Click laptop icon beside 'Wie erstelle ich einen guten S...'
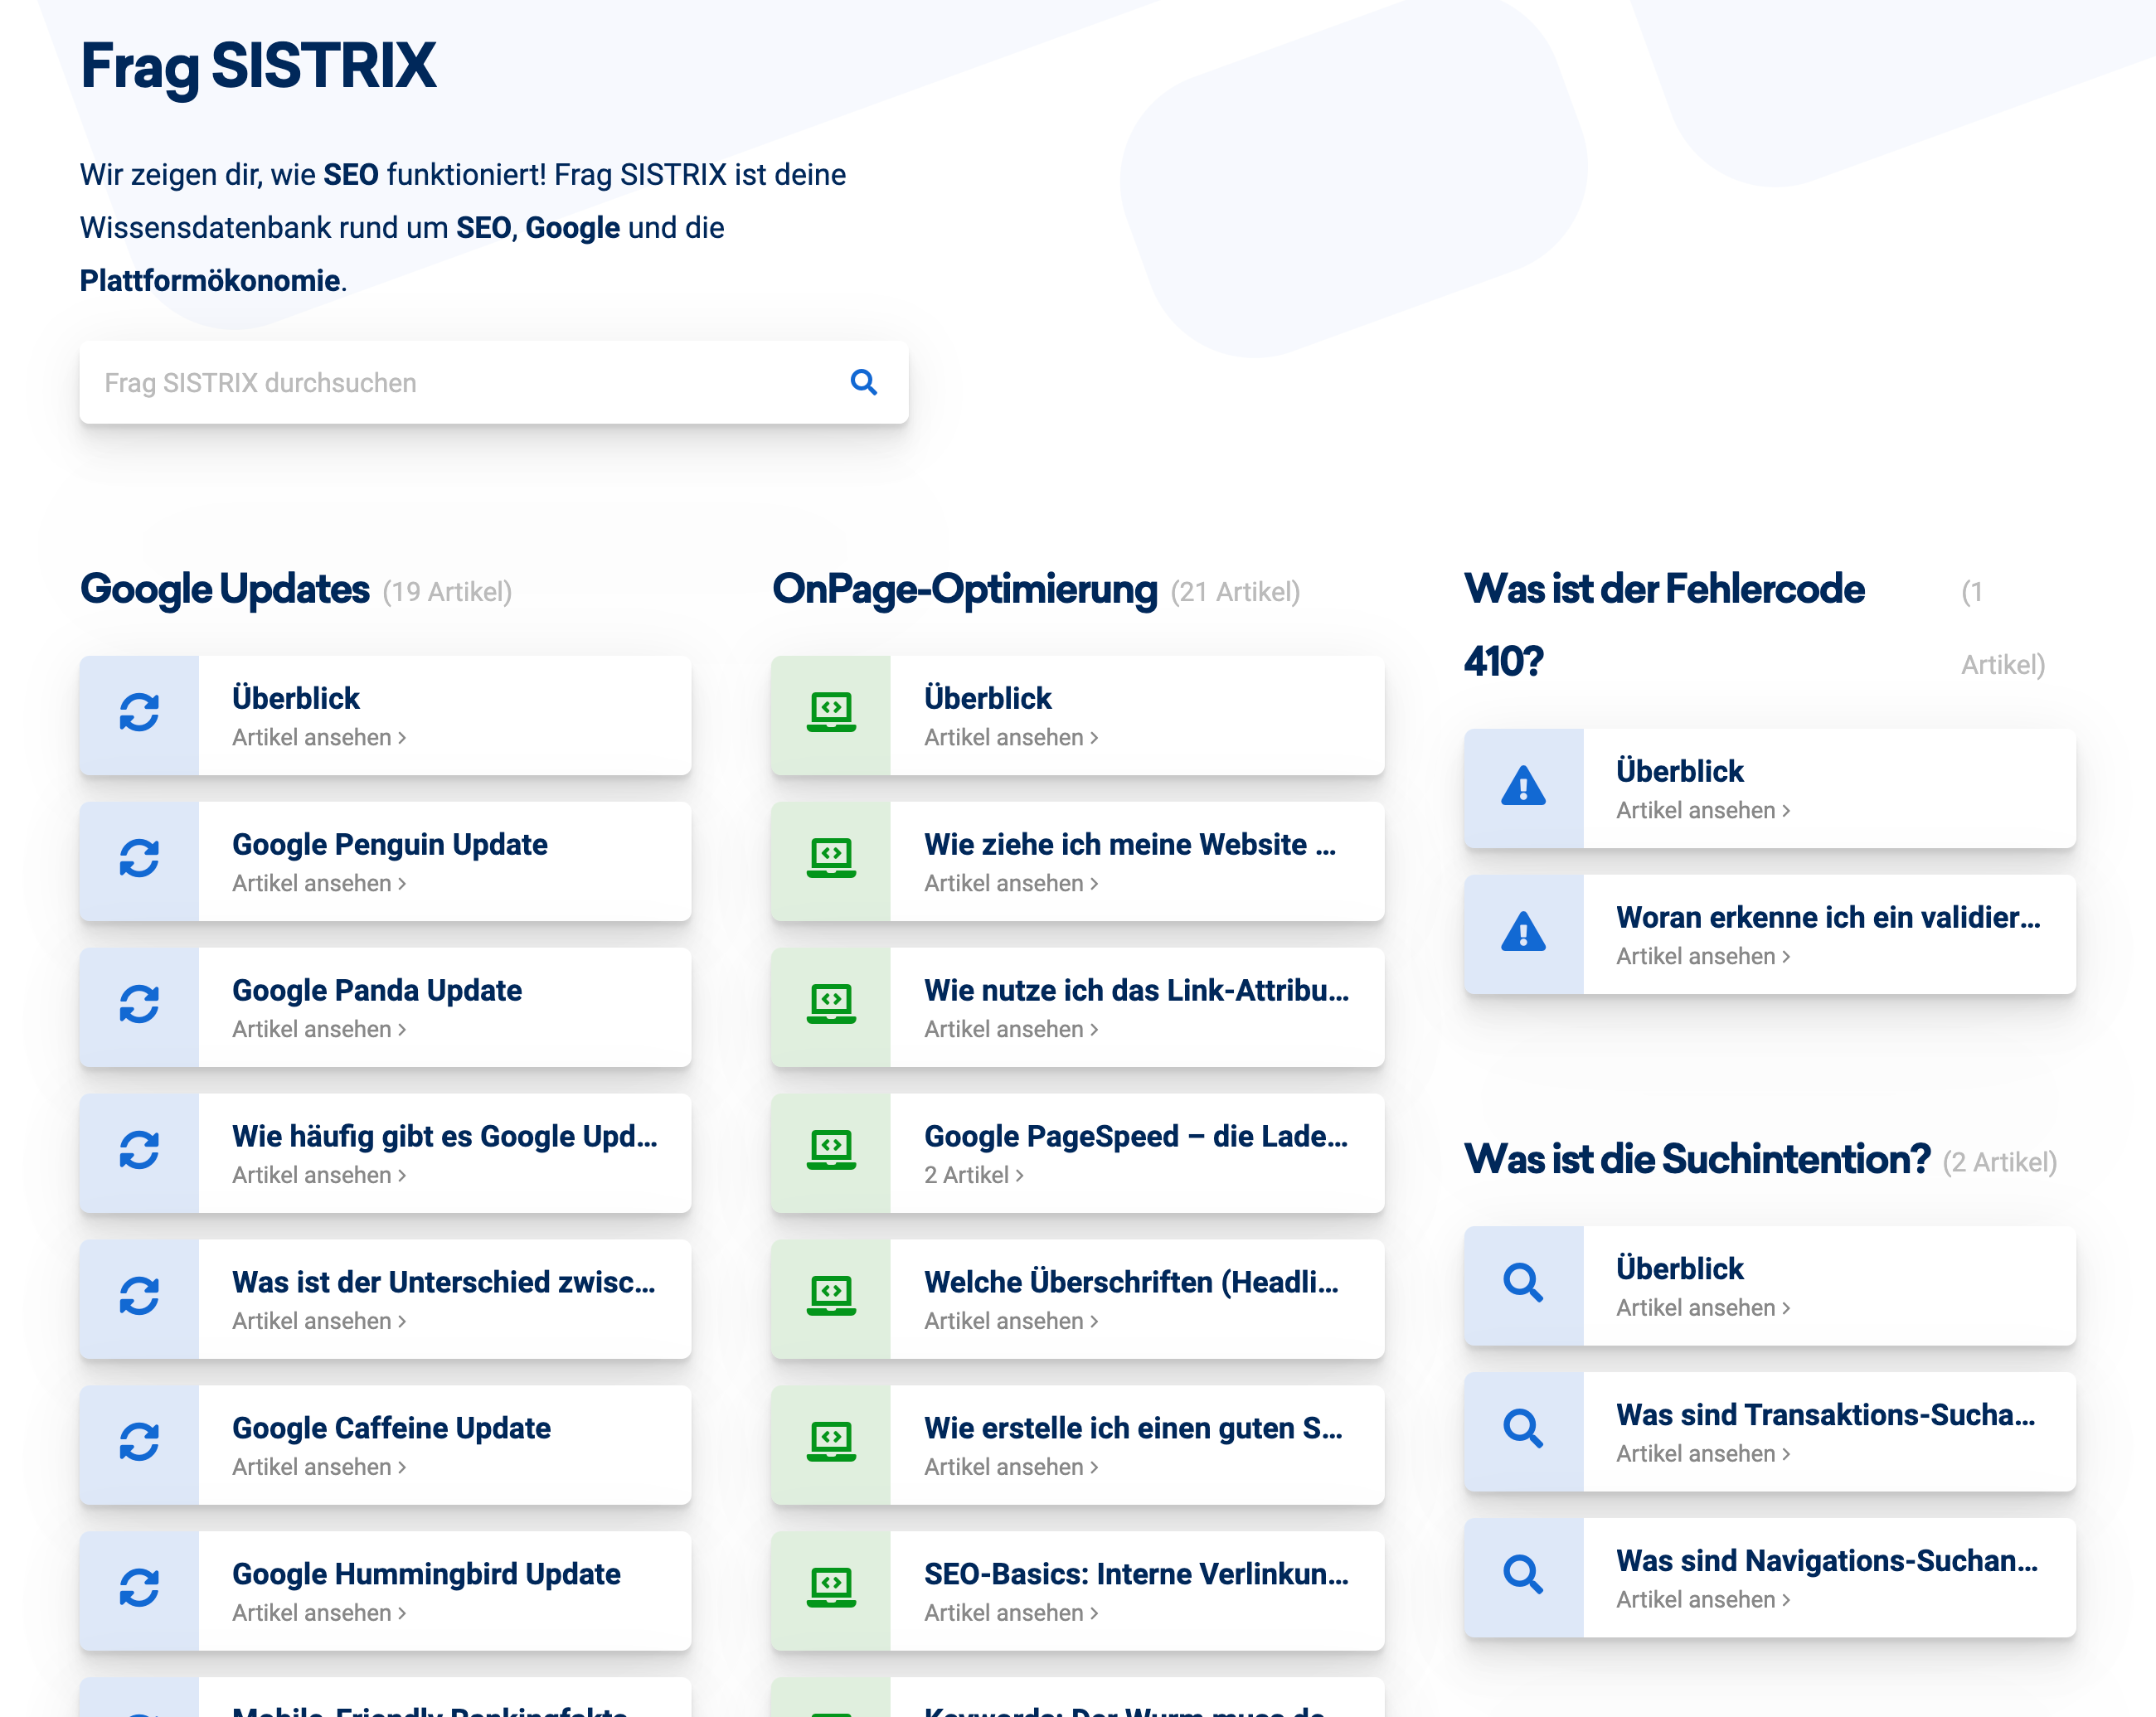Screen dimensions: 2156x1717 [831, 1443]
